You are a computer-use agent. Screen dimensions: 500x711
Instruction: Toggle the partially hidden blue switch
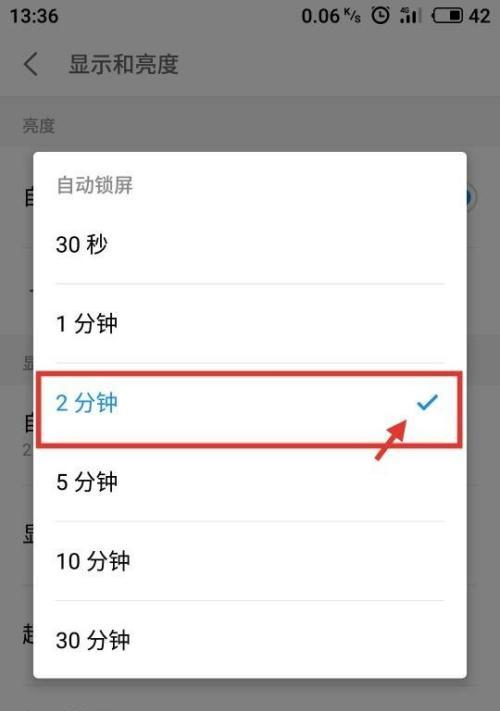coord(471,198)
